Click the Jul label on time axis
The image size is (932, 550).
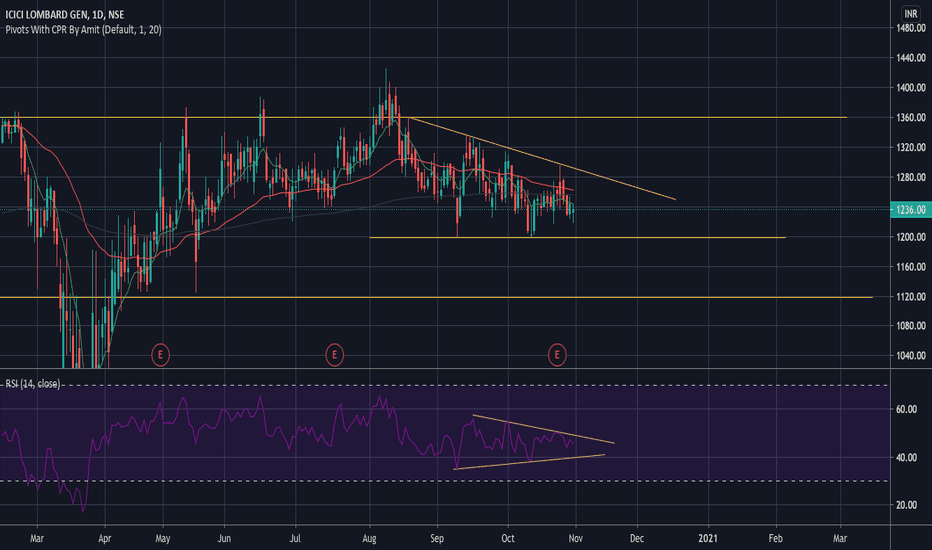click(295, 539)
